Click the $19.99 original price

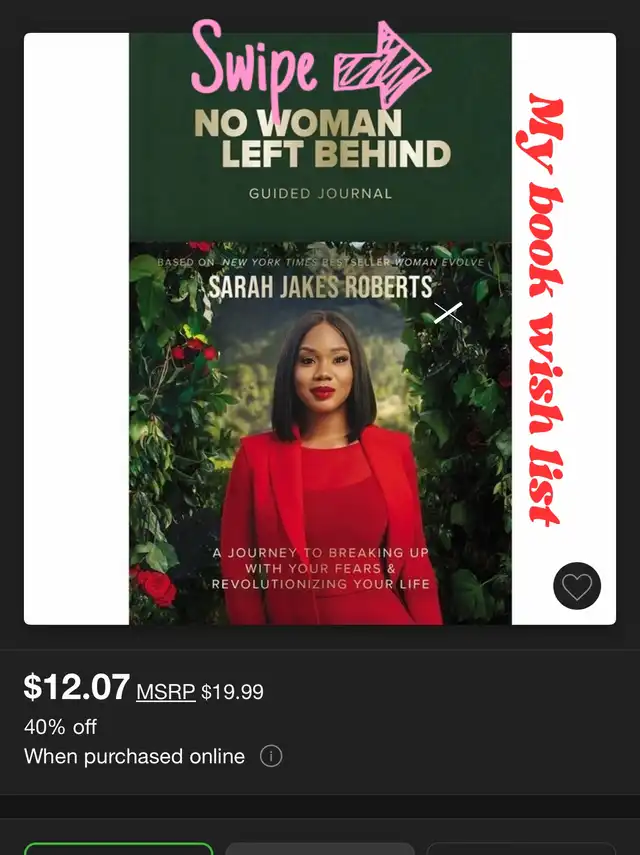(x=232, y=692)
